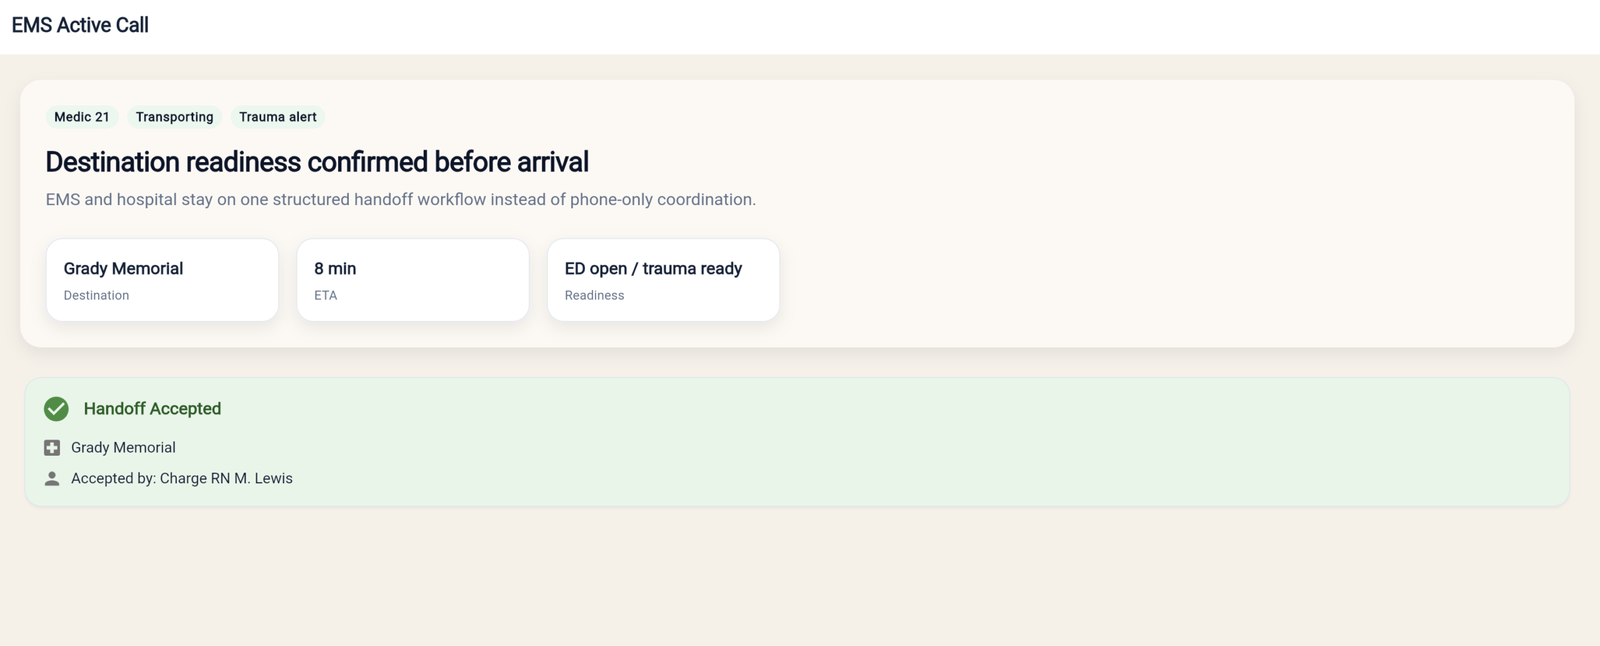Click the ETA label under 8 min
This screenshot has height=646, width=1600.
326,295
